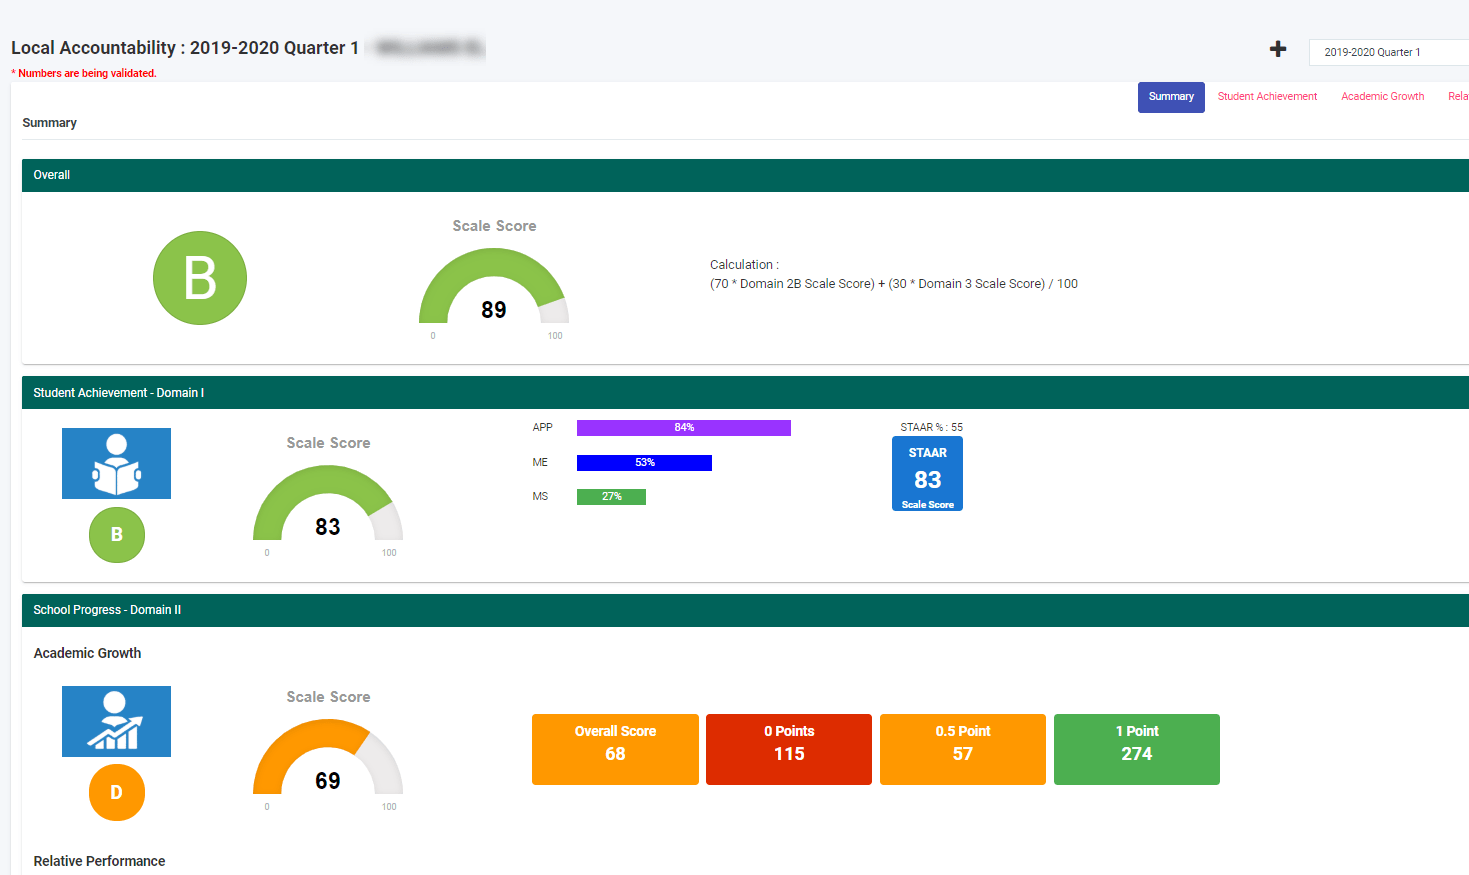Image resolution: width=1469 pixels, height=875 pixels.
Task: Click the Local Accountability page title
Action: point(185,48)
